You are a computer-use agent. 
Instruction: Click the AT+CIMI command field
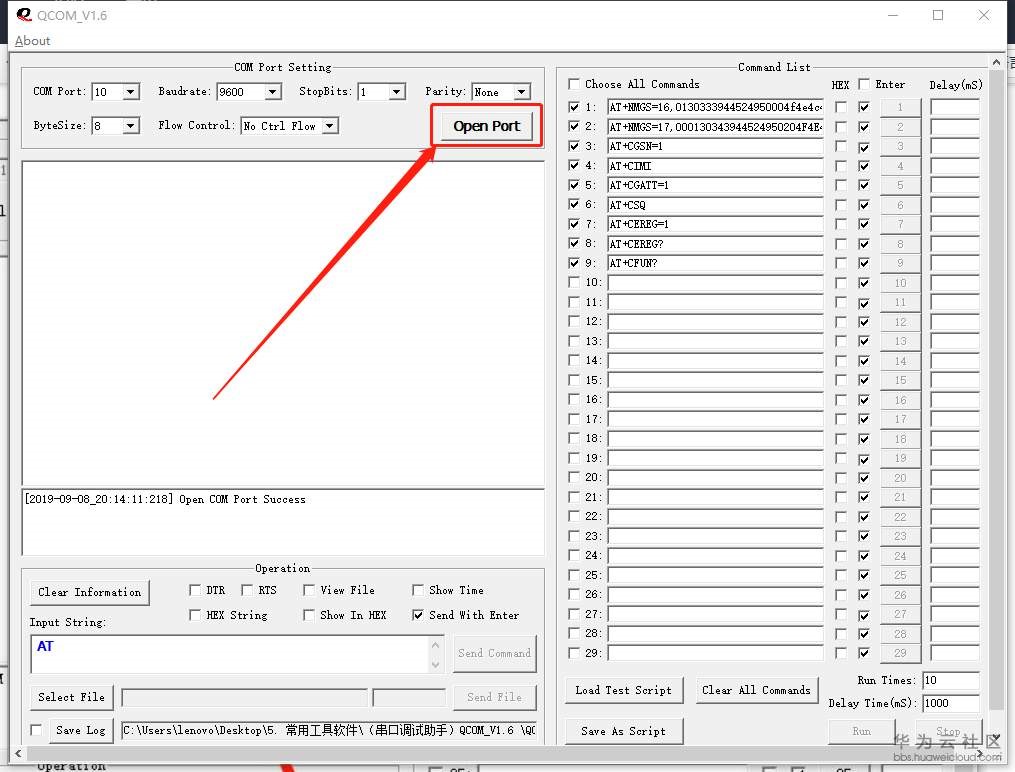click(715, 166)
